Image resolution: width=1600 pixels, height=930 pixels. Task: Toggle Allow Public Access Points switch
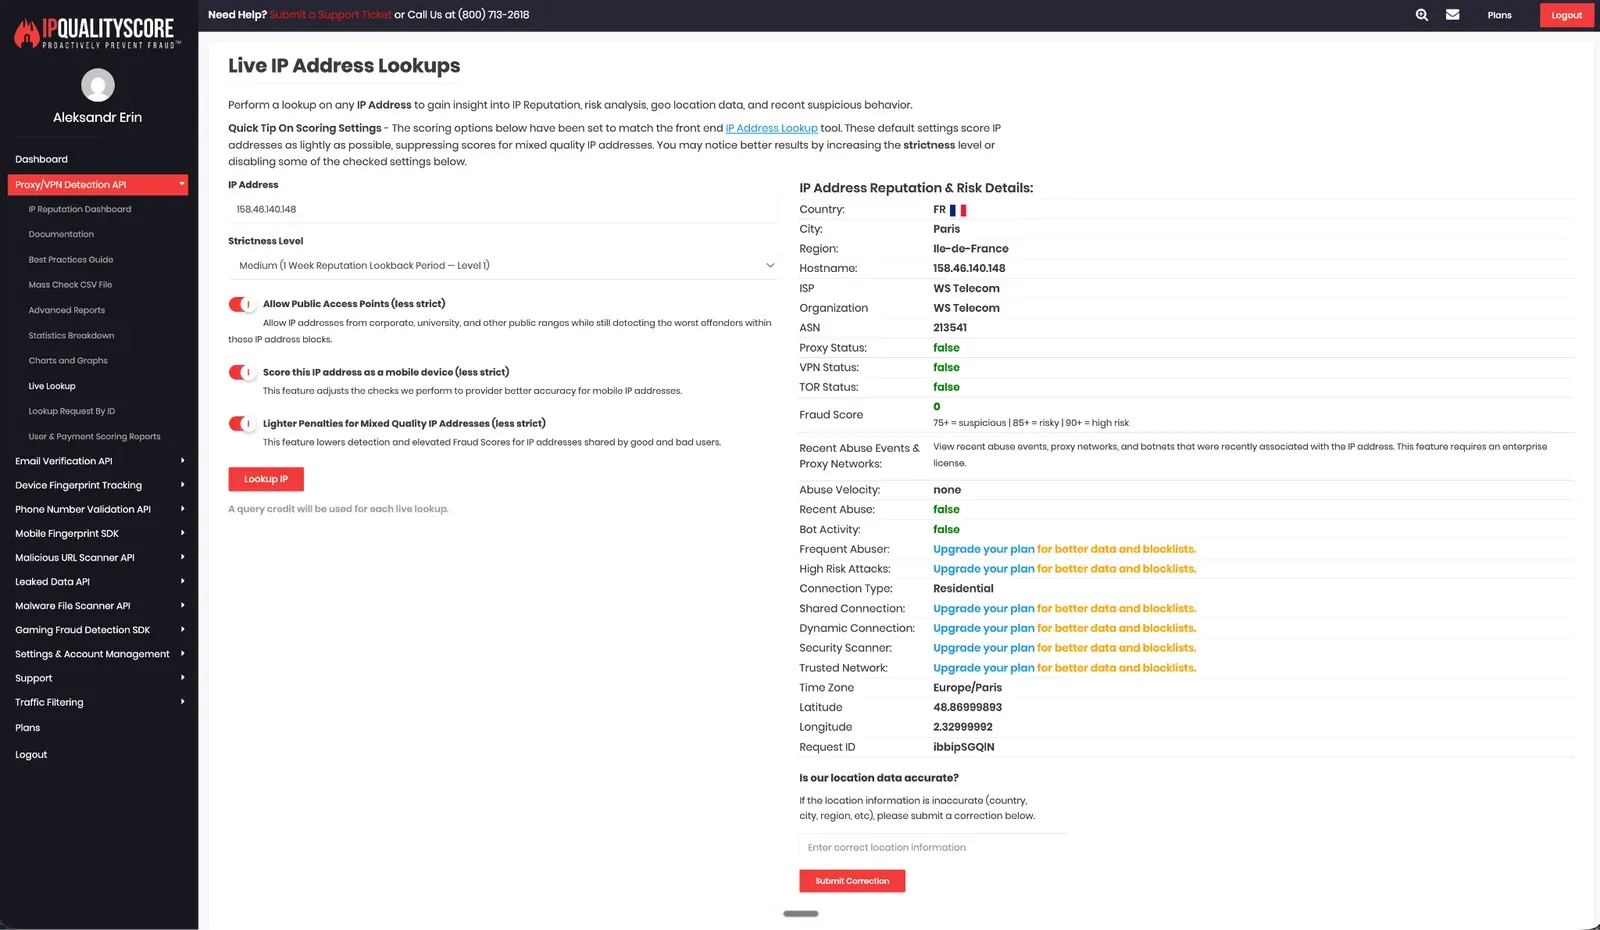241,304
